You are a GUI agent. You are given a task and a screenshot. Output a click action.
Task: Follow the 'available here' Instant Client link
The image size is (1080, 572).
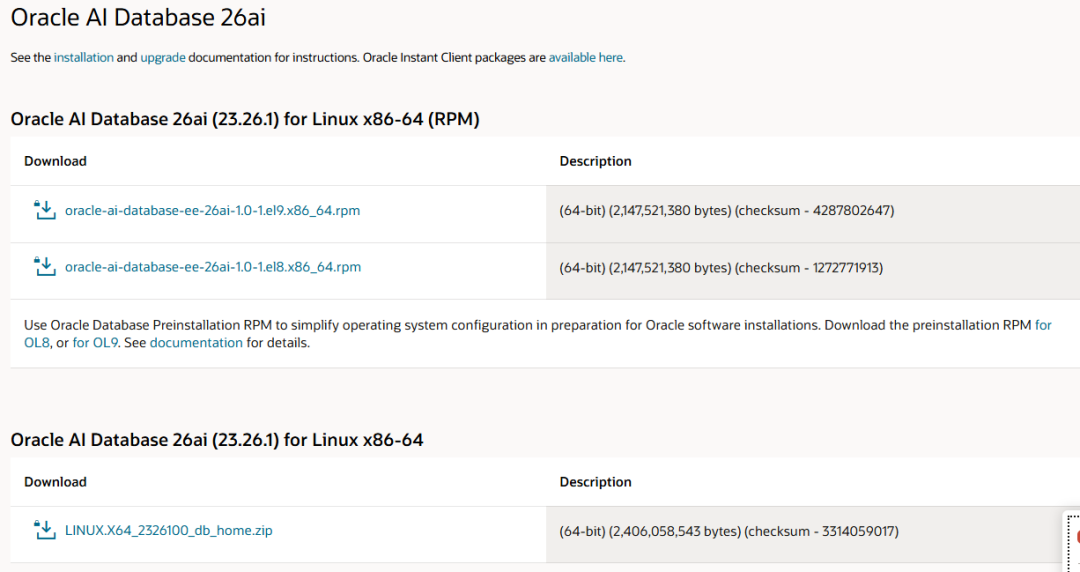(x=585, y=57)
